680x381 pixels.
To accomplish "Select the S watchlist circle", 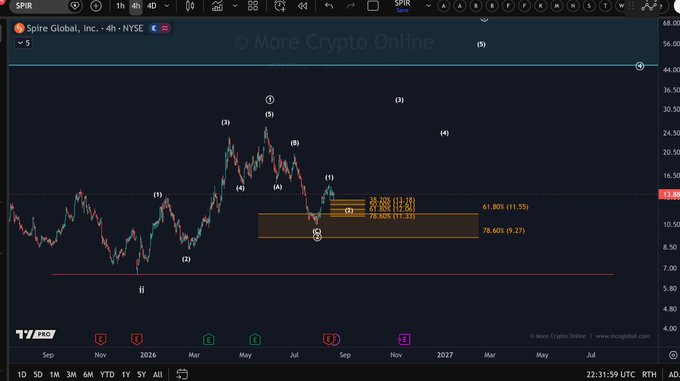I will (x=589, y=6).
